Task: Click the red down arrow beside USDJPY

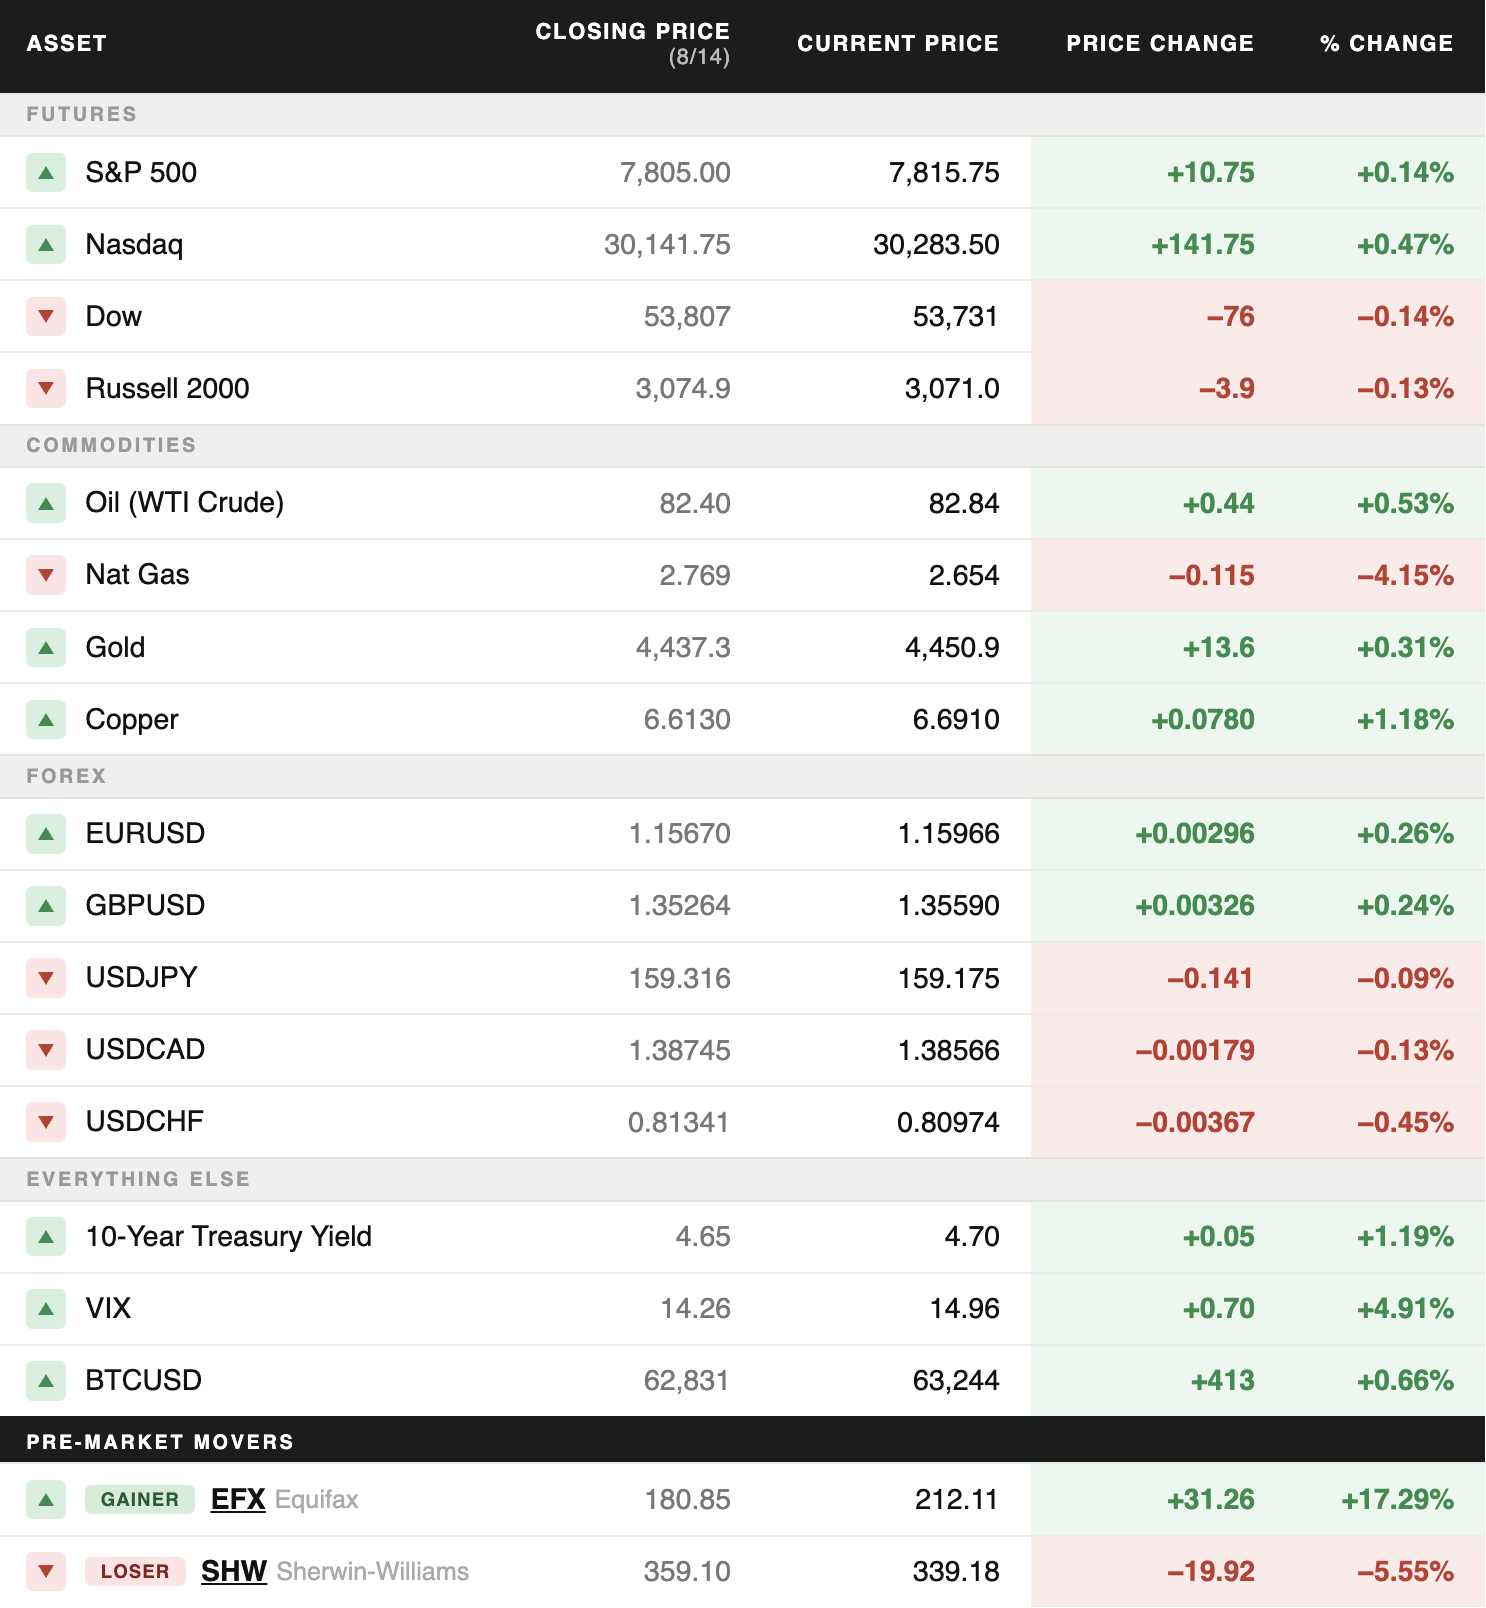Action: click(x=46, y=977)
